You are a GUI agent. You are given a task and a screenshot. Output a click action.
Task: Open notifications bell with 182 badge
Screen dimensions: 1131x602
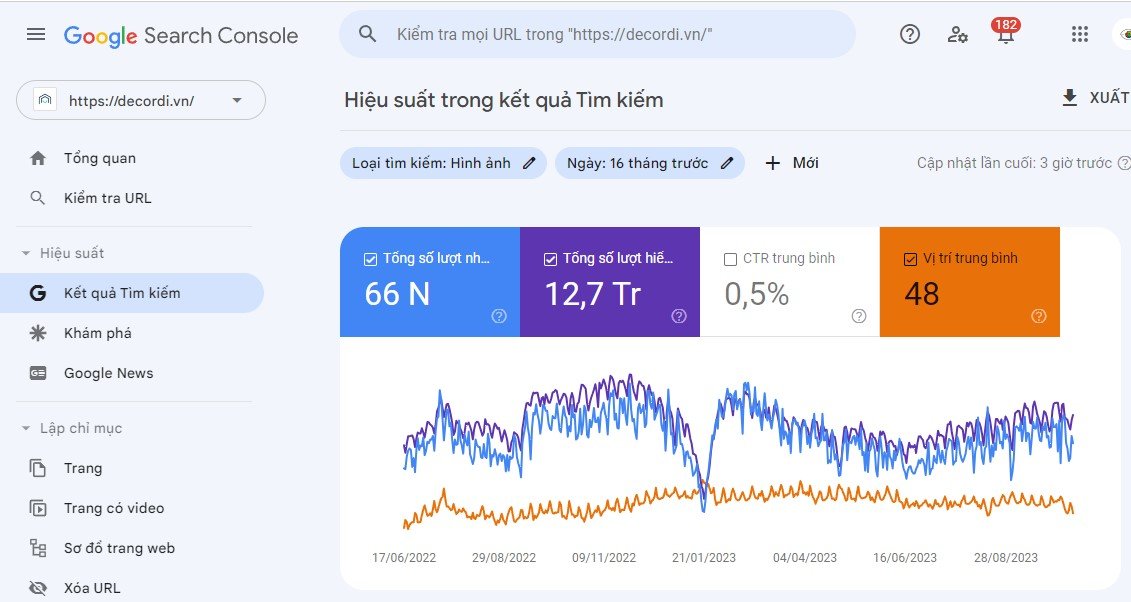[1005, 31]
